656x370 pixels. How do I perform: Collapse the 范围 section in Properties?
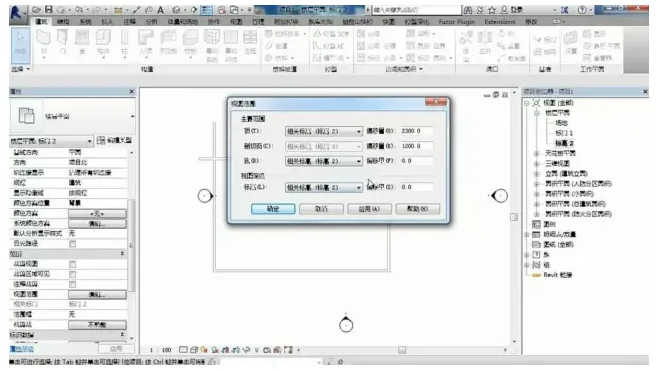[122, 254]
